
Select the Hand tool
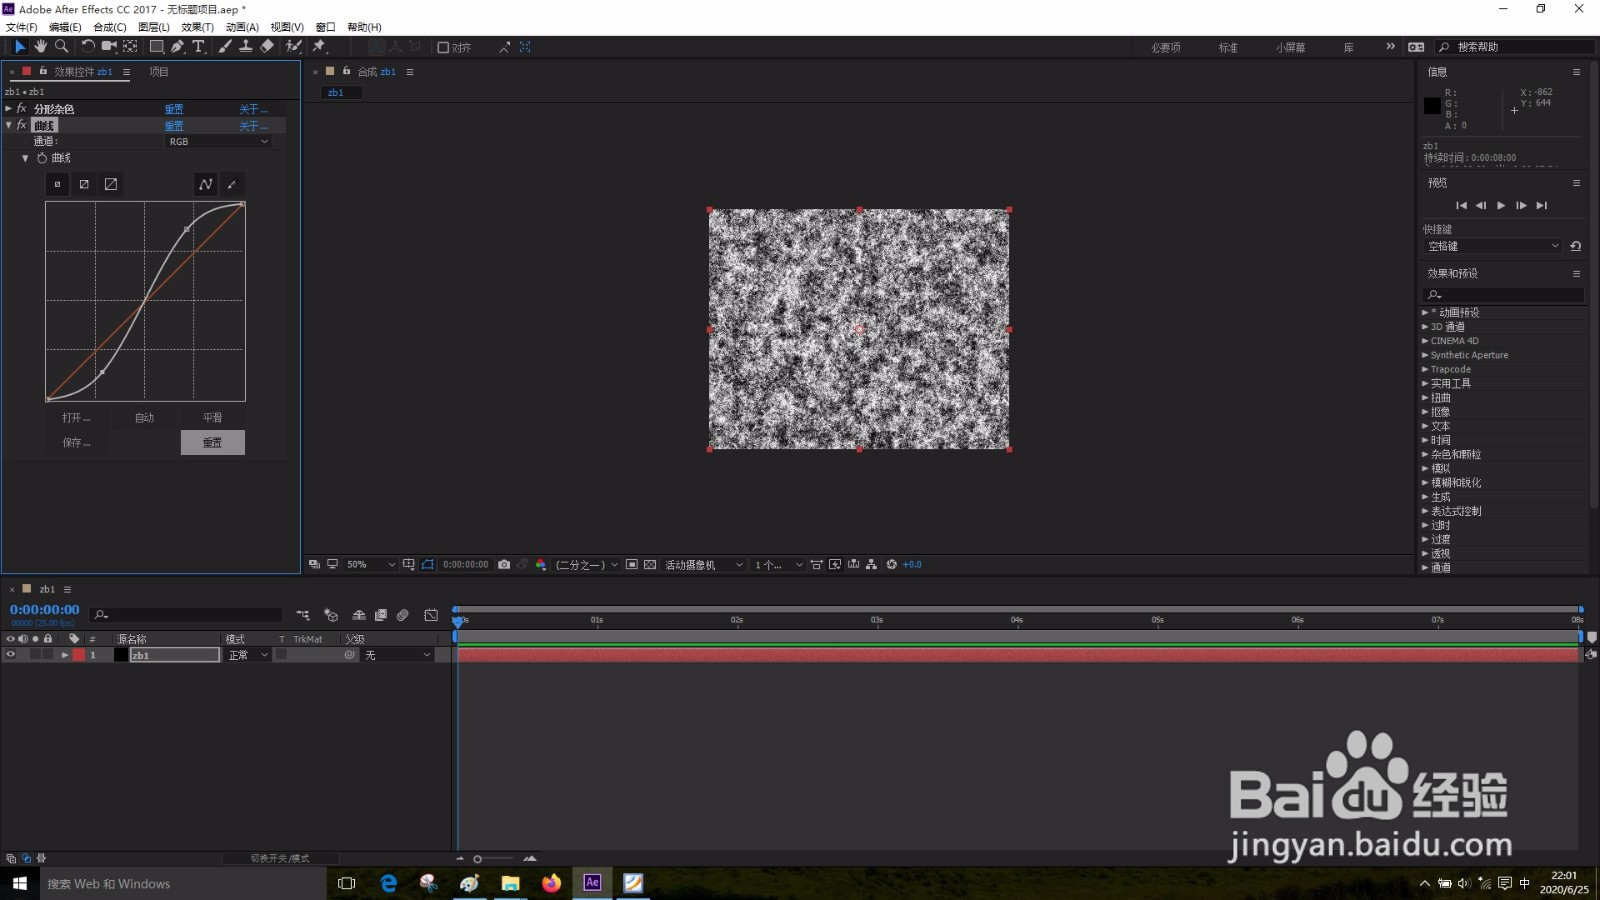(40, 46)
